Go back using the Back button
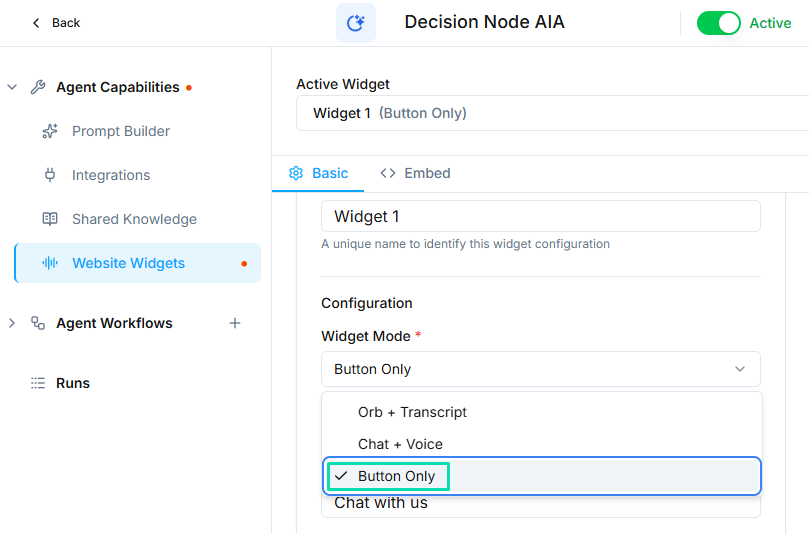Screen dimensions: 809x534 point(56,23)
